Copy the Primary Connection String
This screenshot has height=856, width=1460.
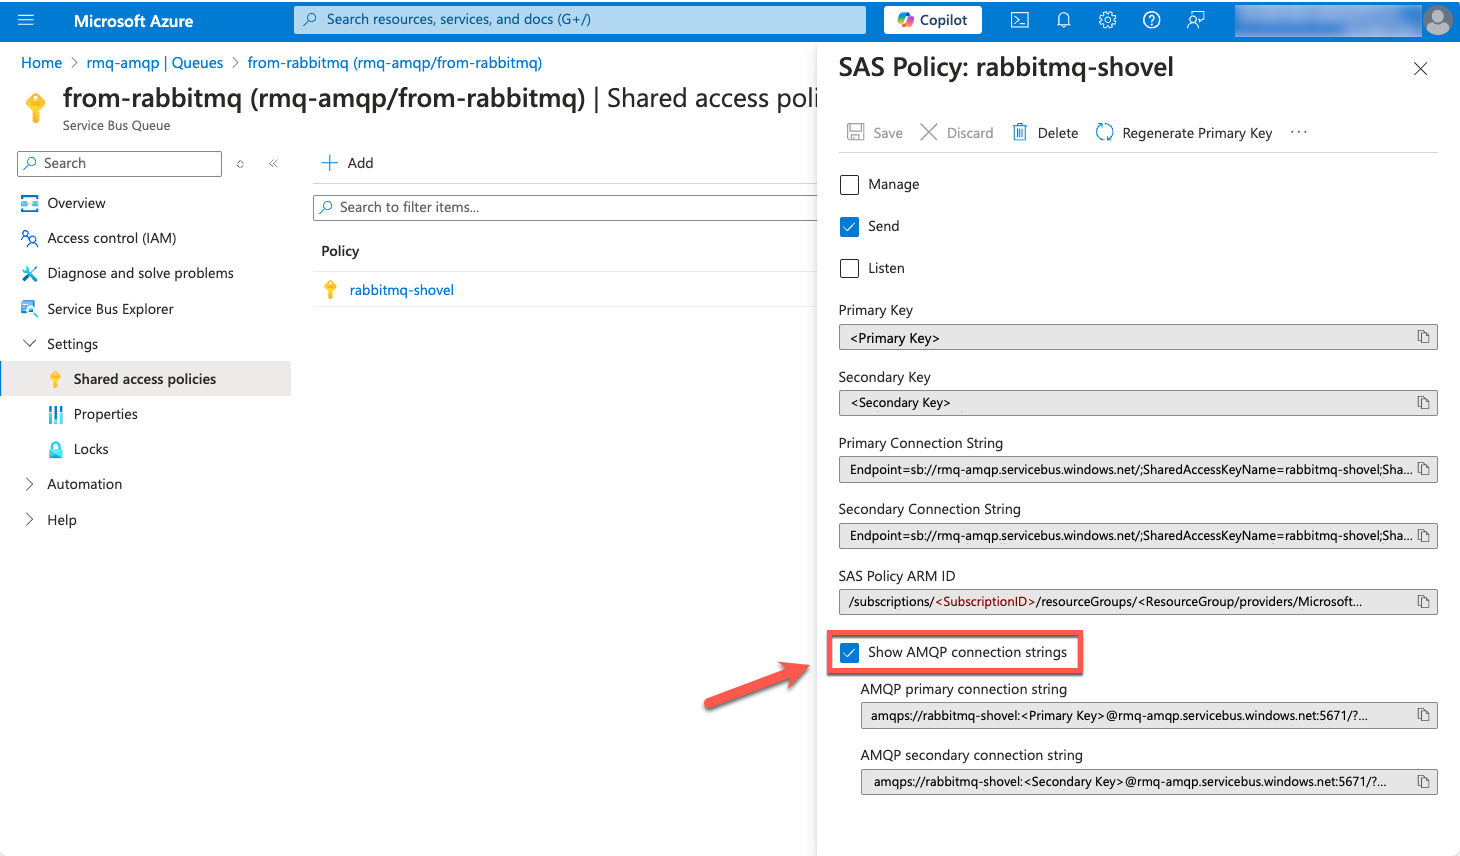1423,468
